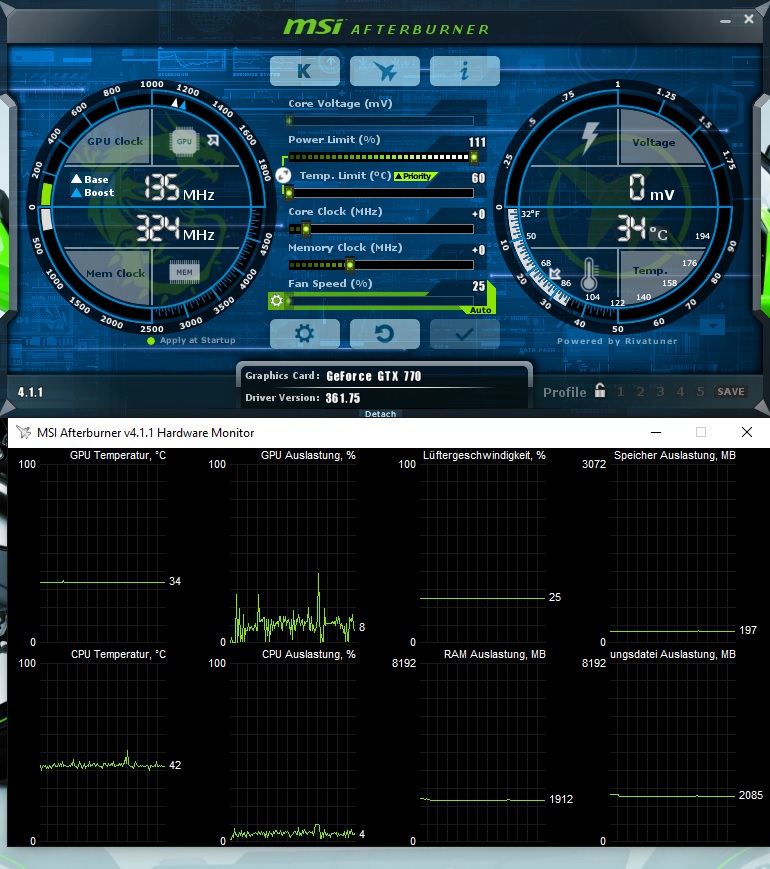The height and width of the screenshot is (869, 770).
Task: Adjust the Core Voltage slider
Action: click(381, 121)
